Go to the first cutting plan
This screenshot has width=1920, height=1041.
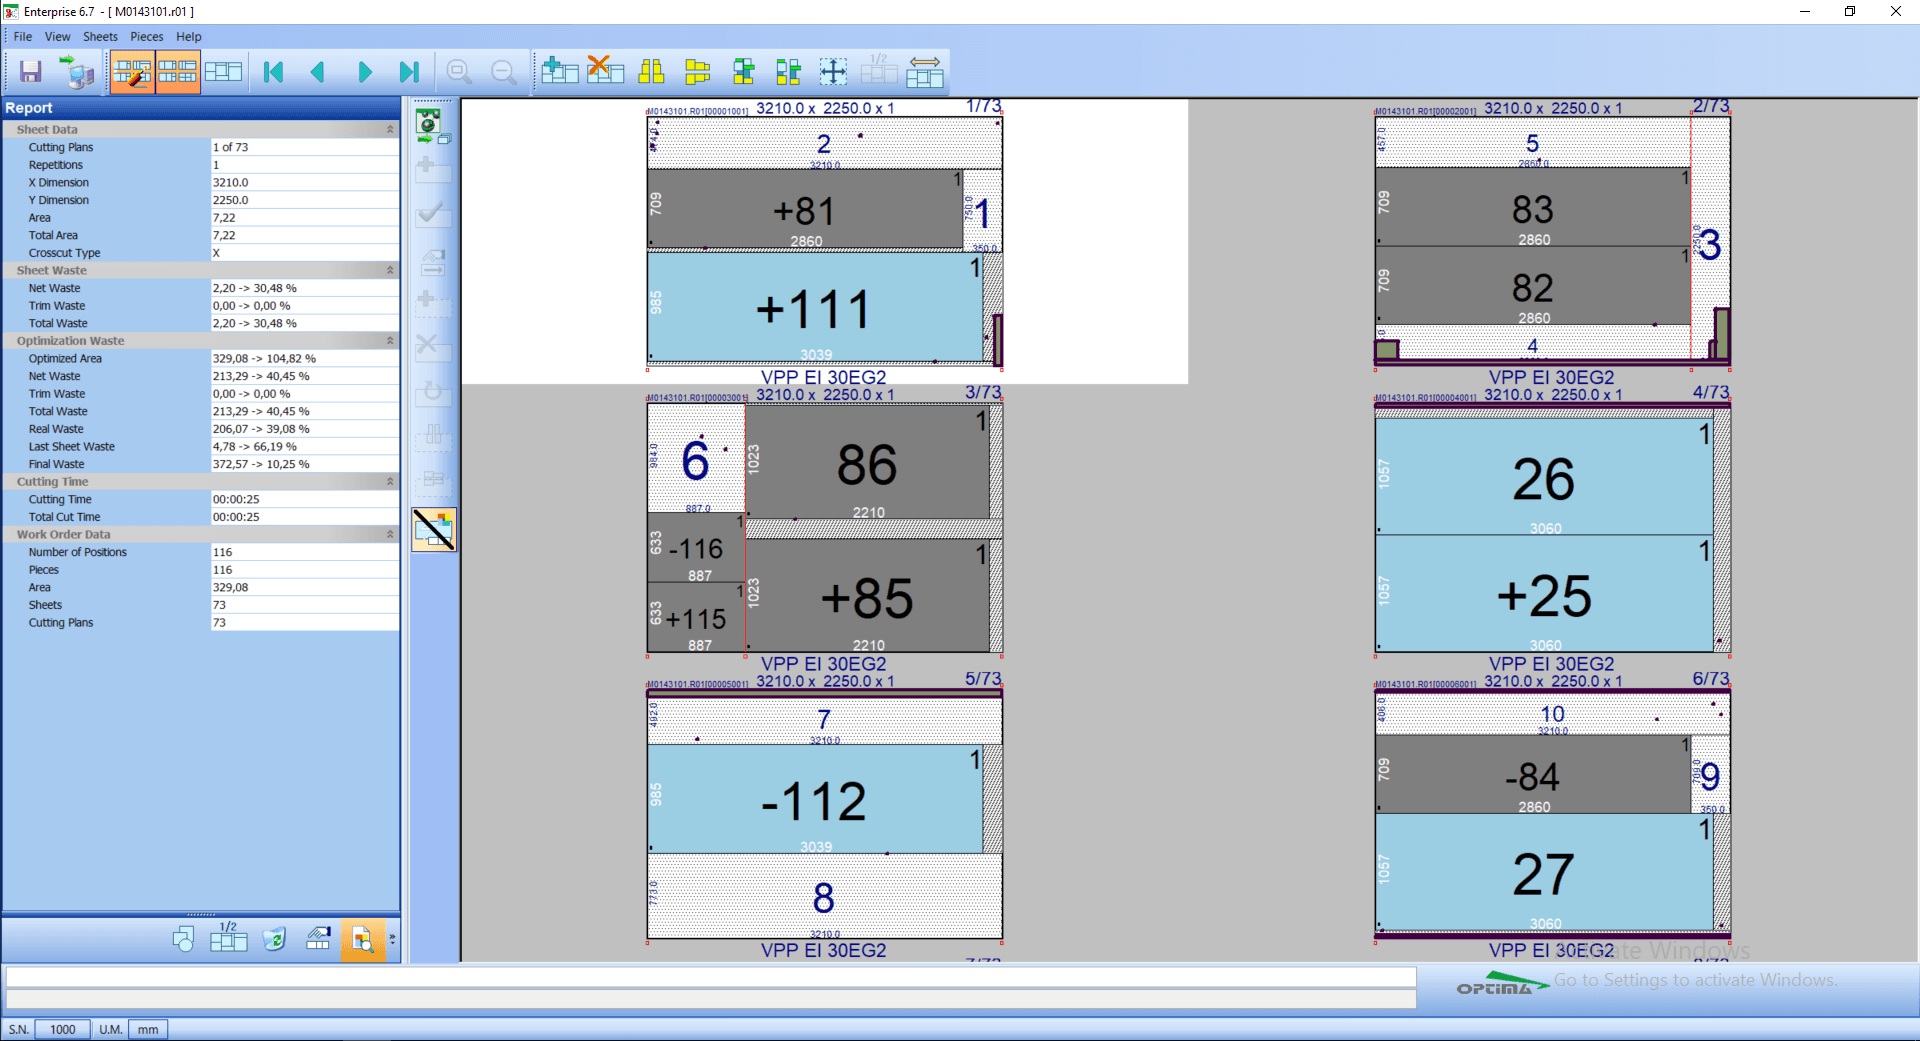click(x=273, y=72)
